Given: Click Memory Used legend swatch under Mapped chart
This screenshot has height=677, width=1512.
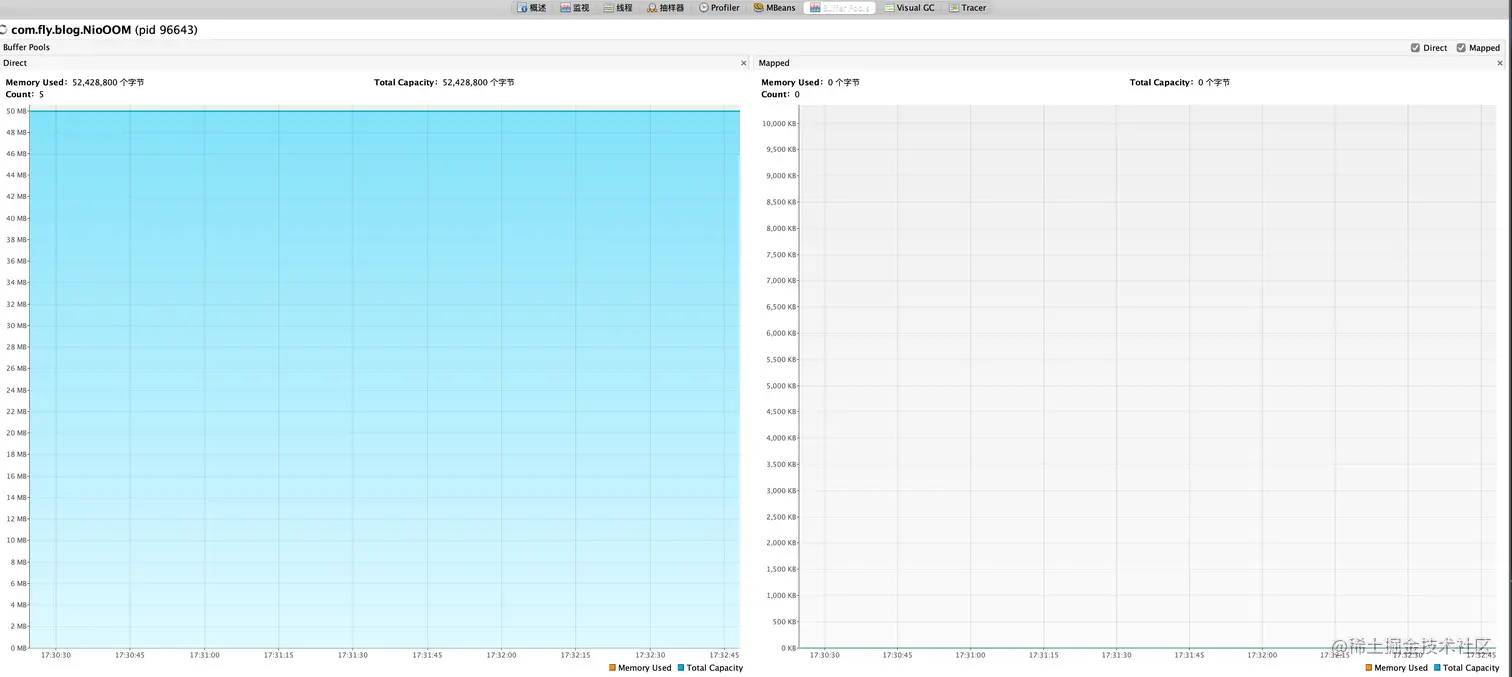Looking at the screenshot, I should 1369,668.
